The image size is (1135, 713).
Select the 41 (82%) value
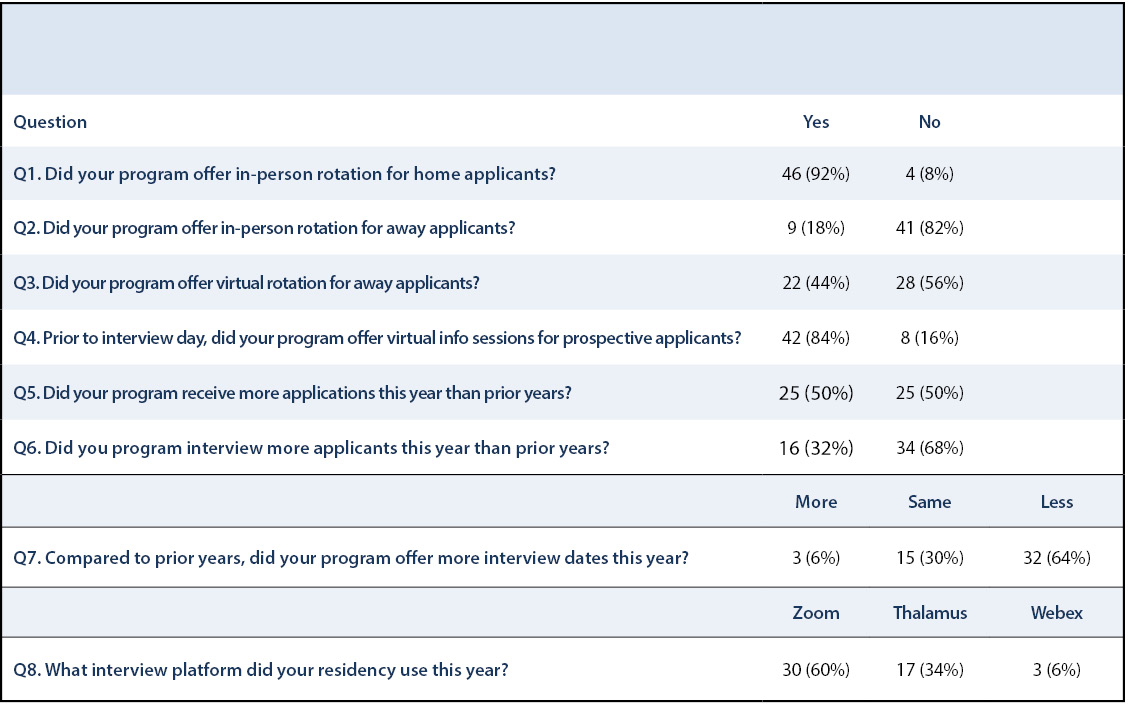pyautogui.click(x=929, y=228)
